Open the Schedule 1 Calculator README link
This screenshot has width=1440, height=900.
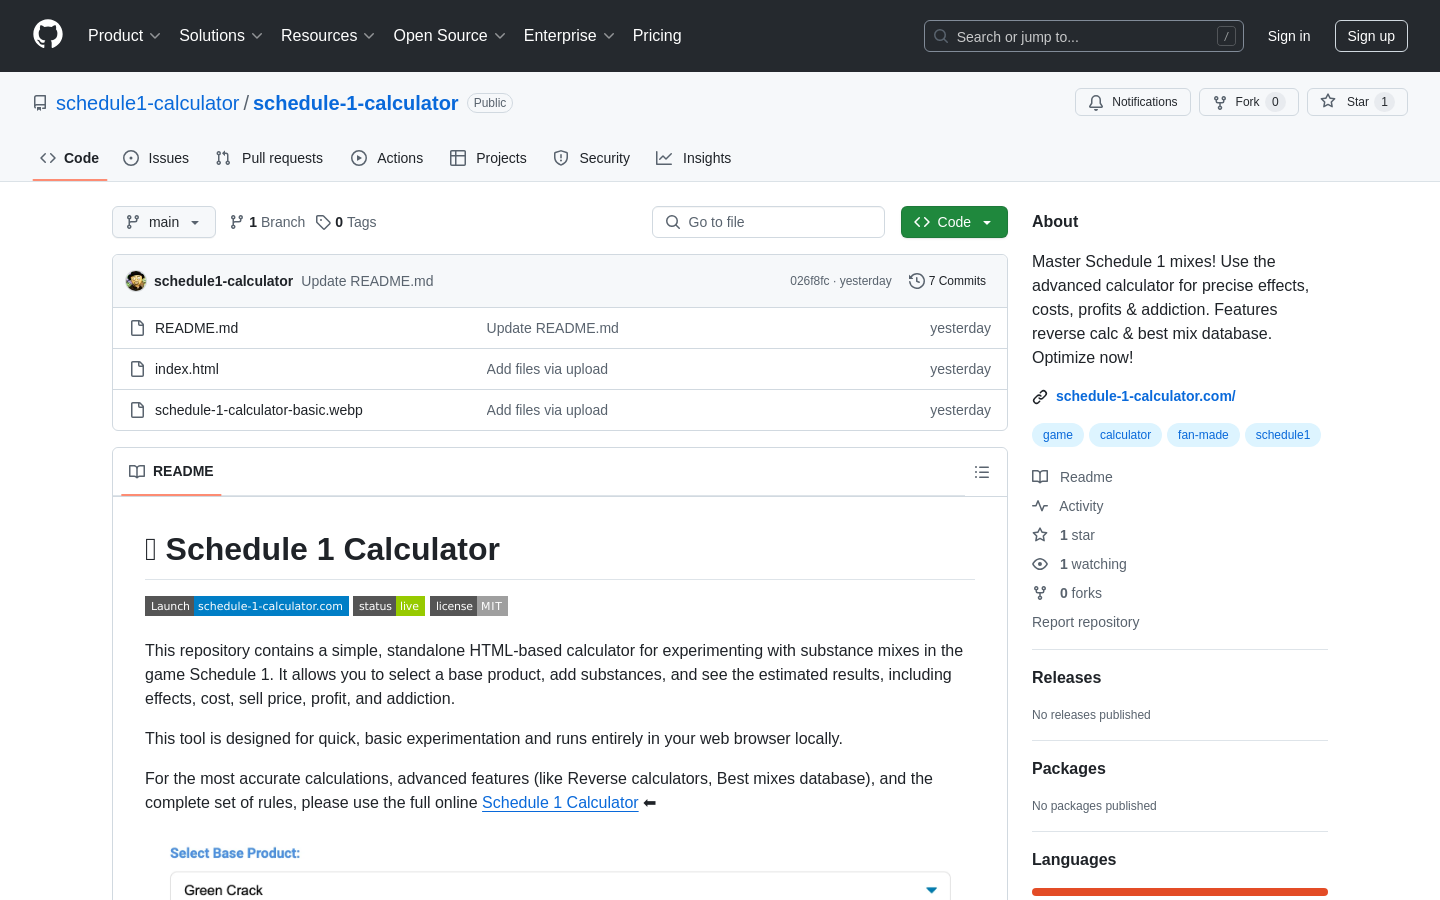click(x=560, y=802)
